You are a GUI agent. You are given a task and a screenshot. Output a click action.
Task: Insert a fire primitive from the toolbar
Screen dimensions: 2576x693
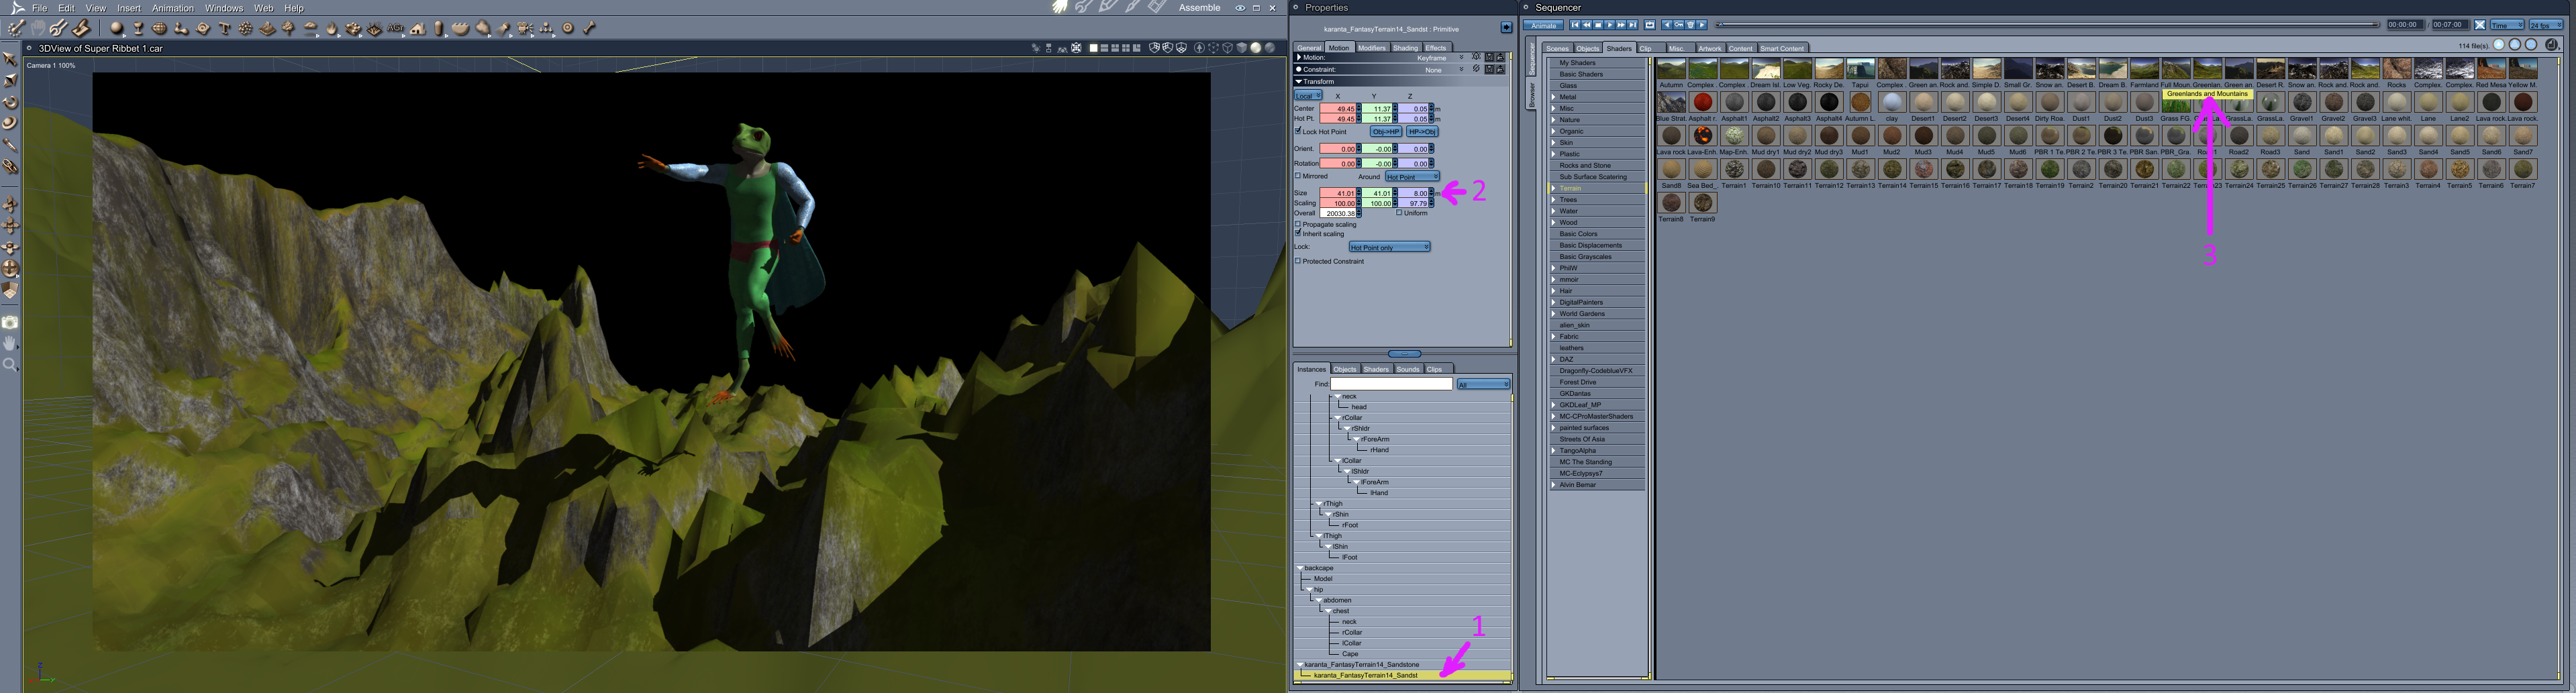332,28
